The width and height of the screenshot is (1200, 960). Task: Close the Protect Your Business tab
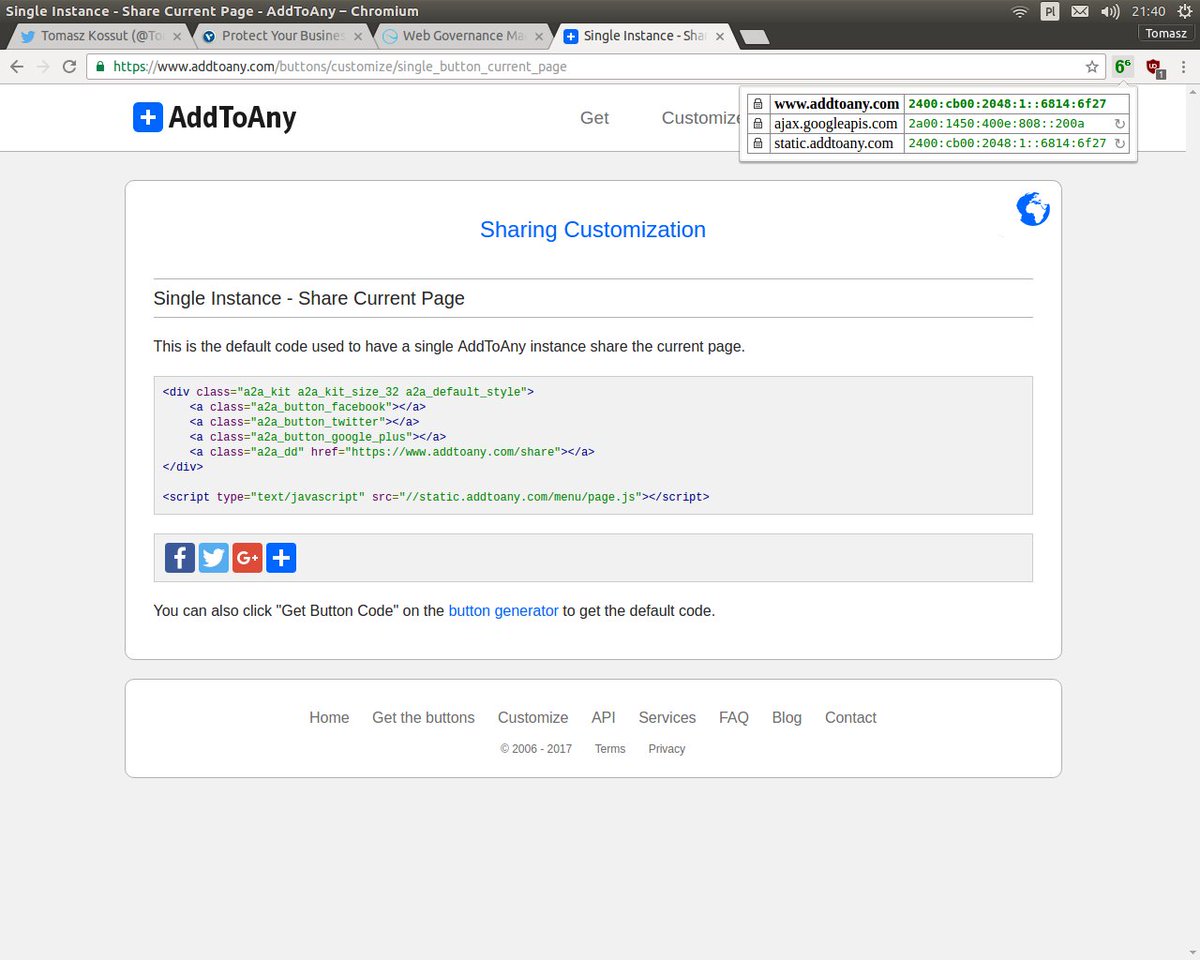(358, 36)
